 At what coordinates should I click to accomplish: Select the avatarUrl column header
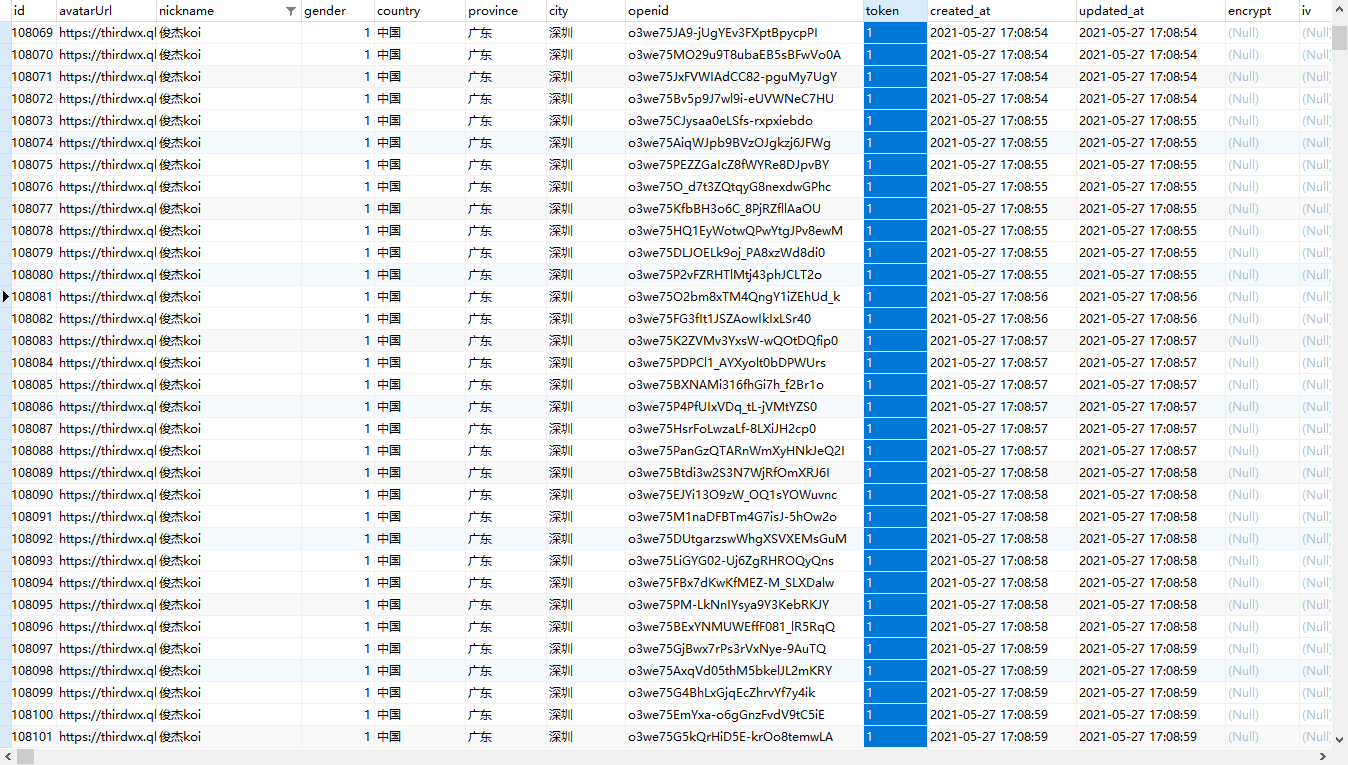[106, 11]
